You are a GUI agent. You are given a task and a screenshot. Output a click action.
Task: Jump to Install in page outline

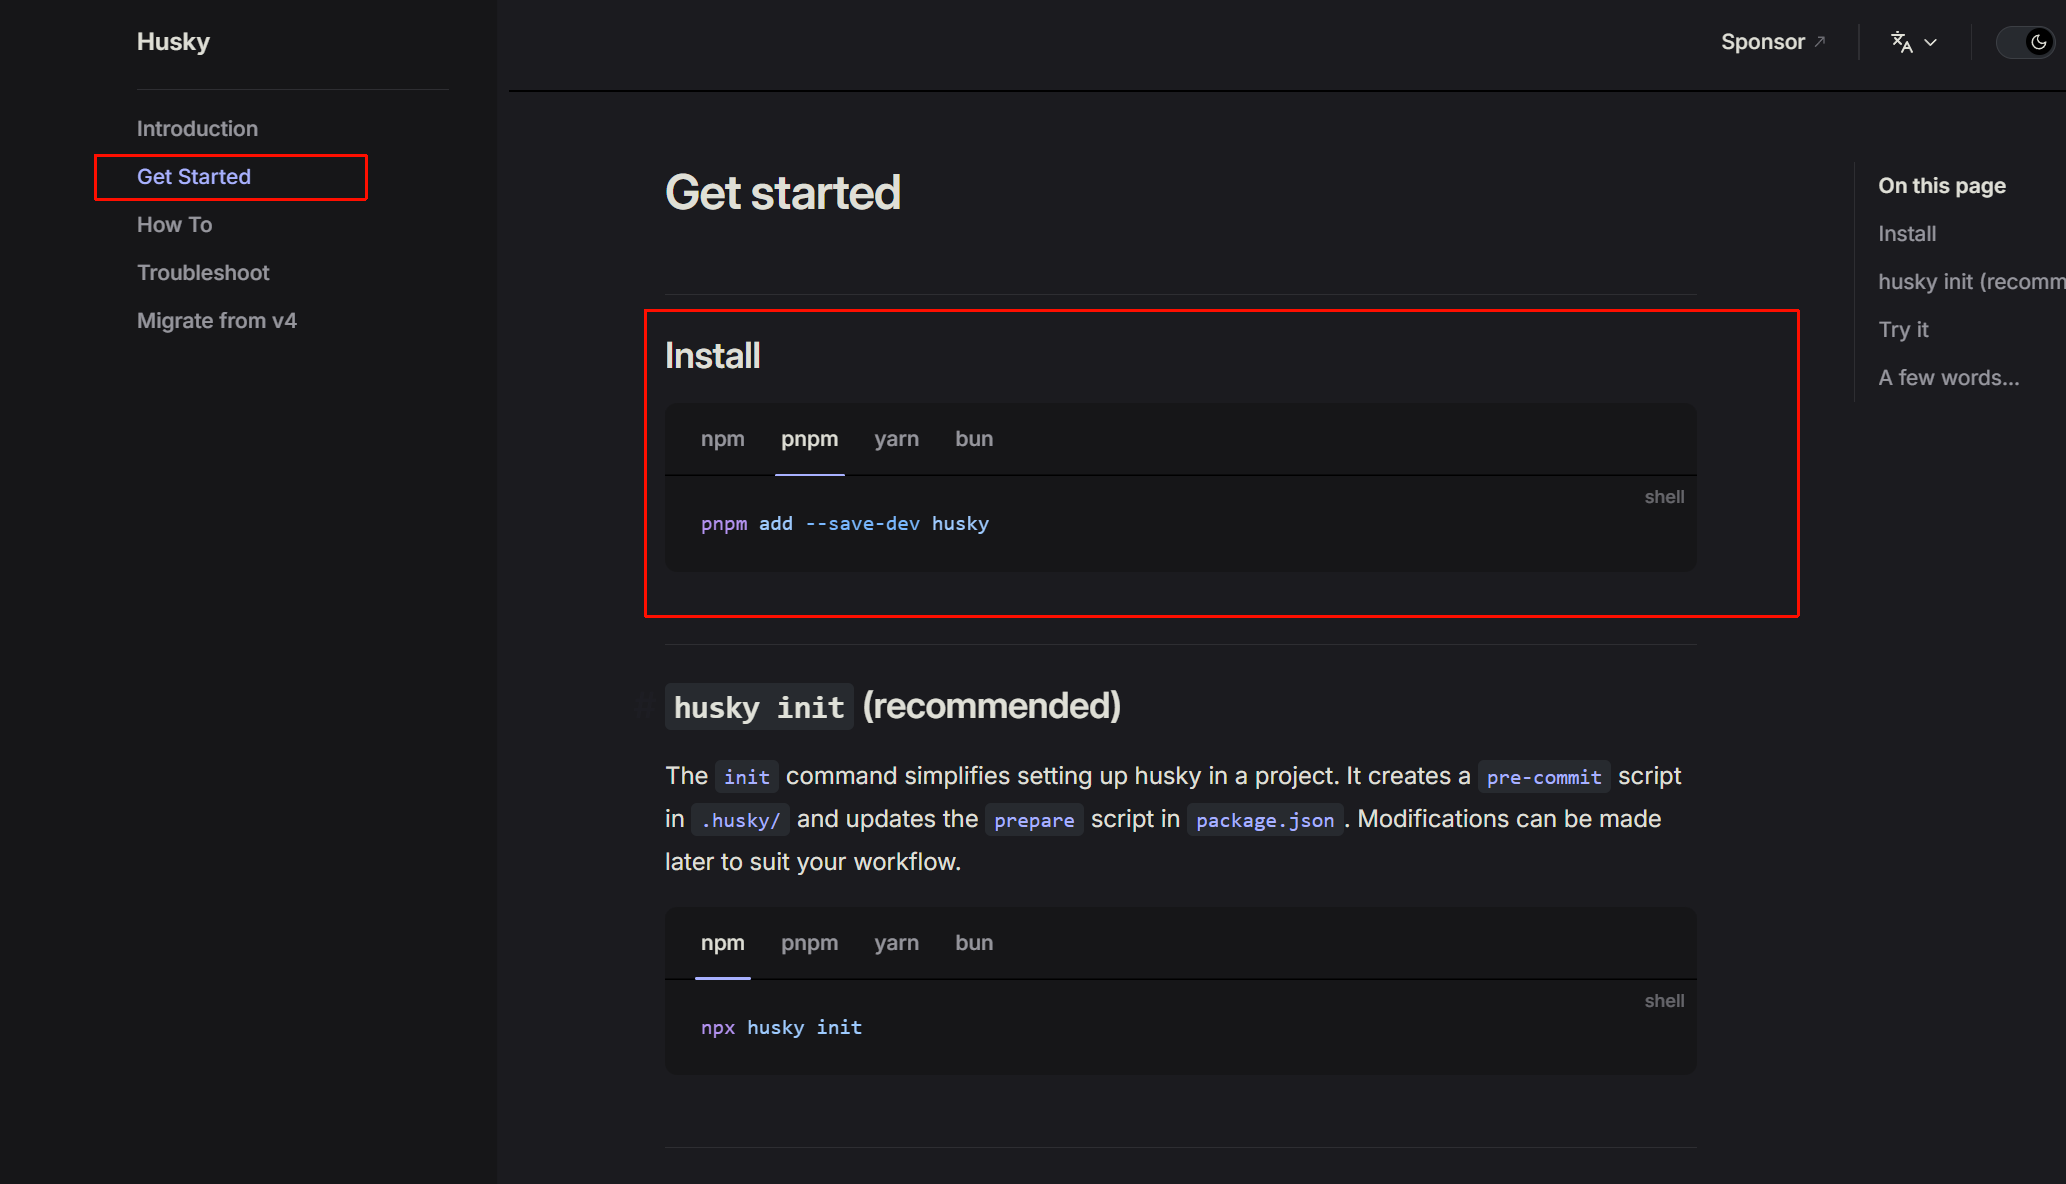pyautogui.click(x=1906, y=234)
